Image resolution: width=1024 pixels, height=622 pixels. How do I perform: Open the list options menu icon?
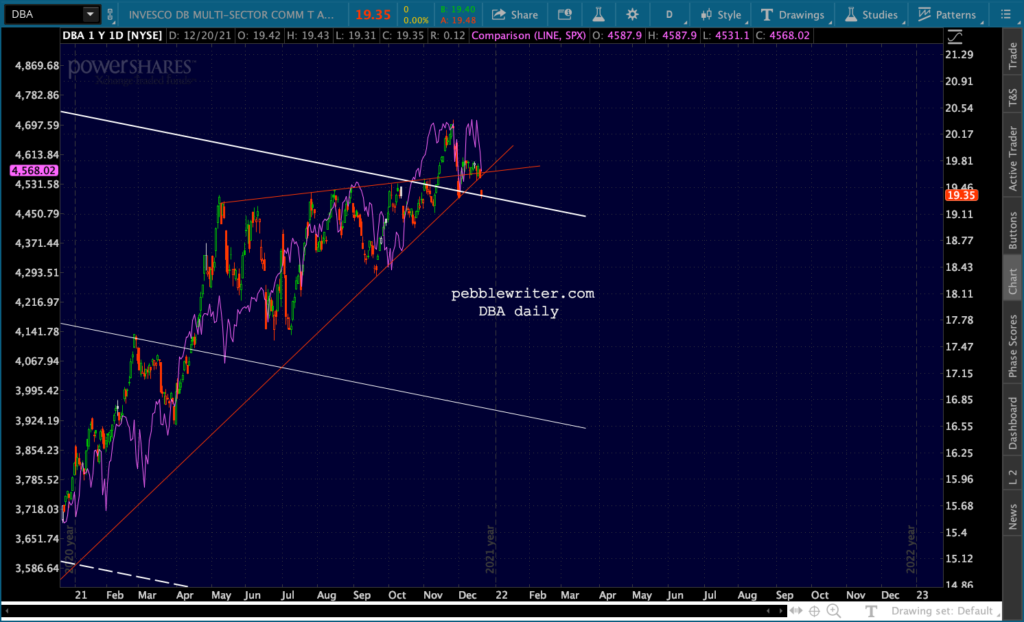(x=1005, y=14)
